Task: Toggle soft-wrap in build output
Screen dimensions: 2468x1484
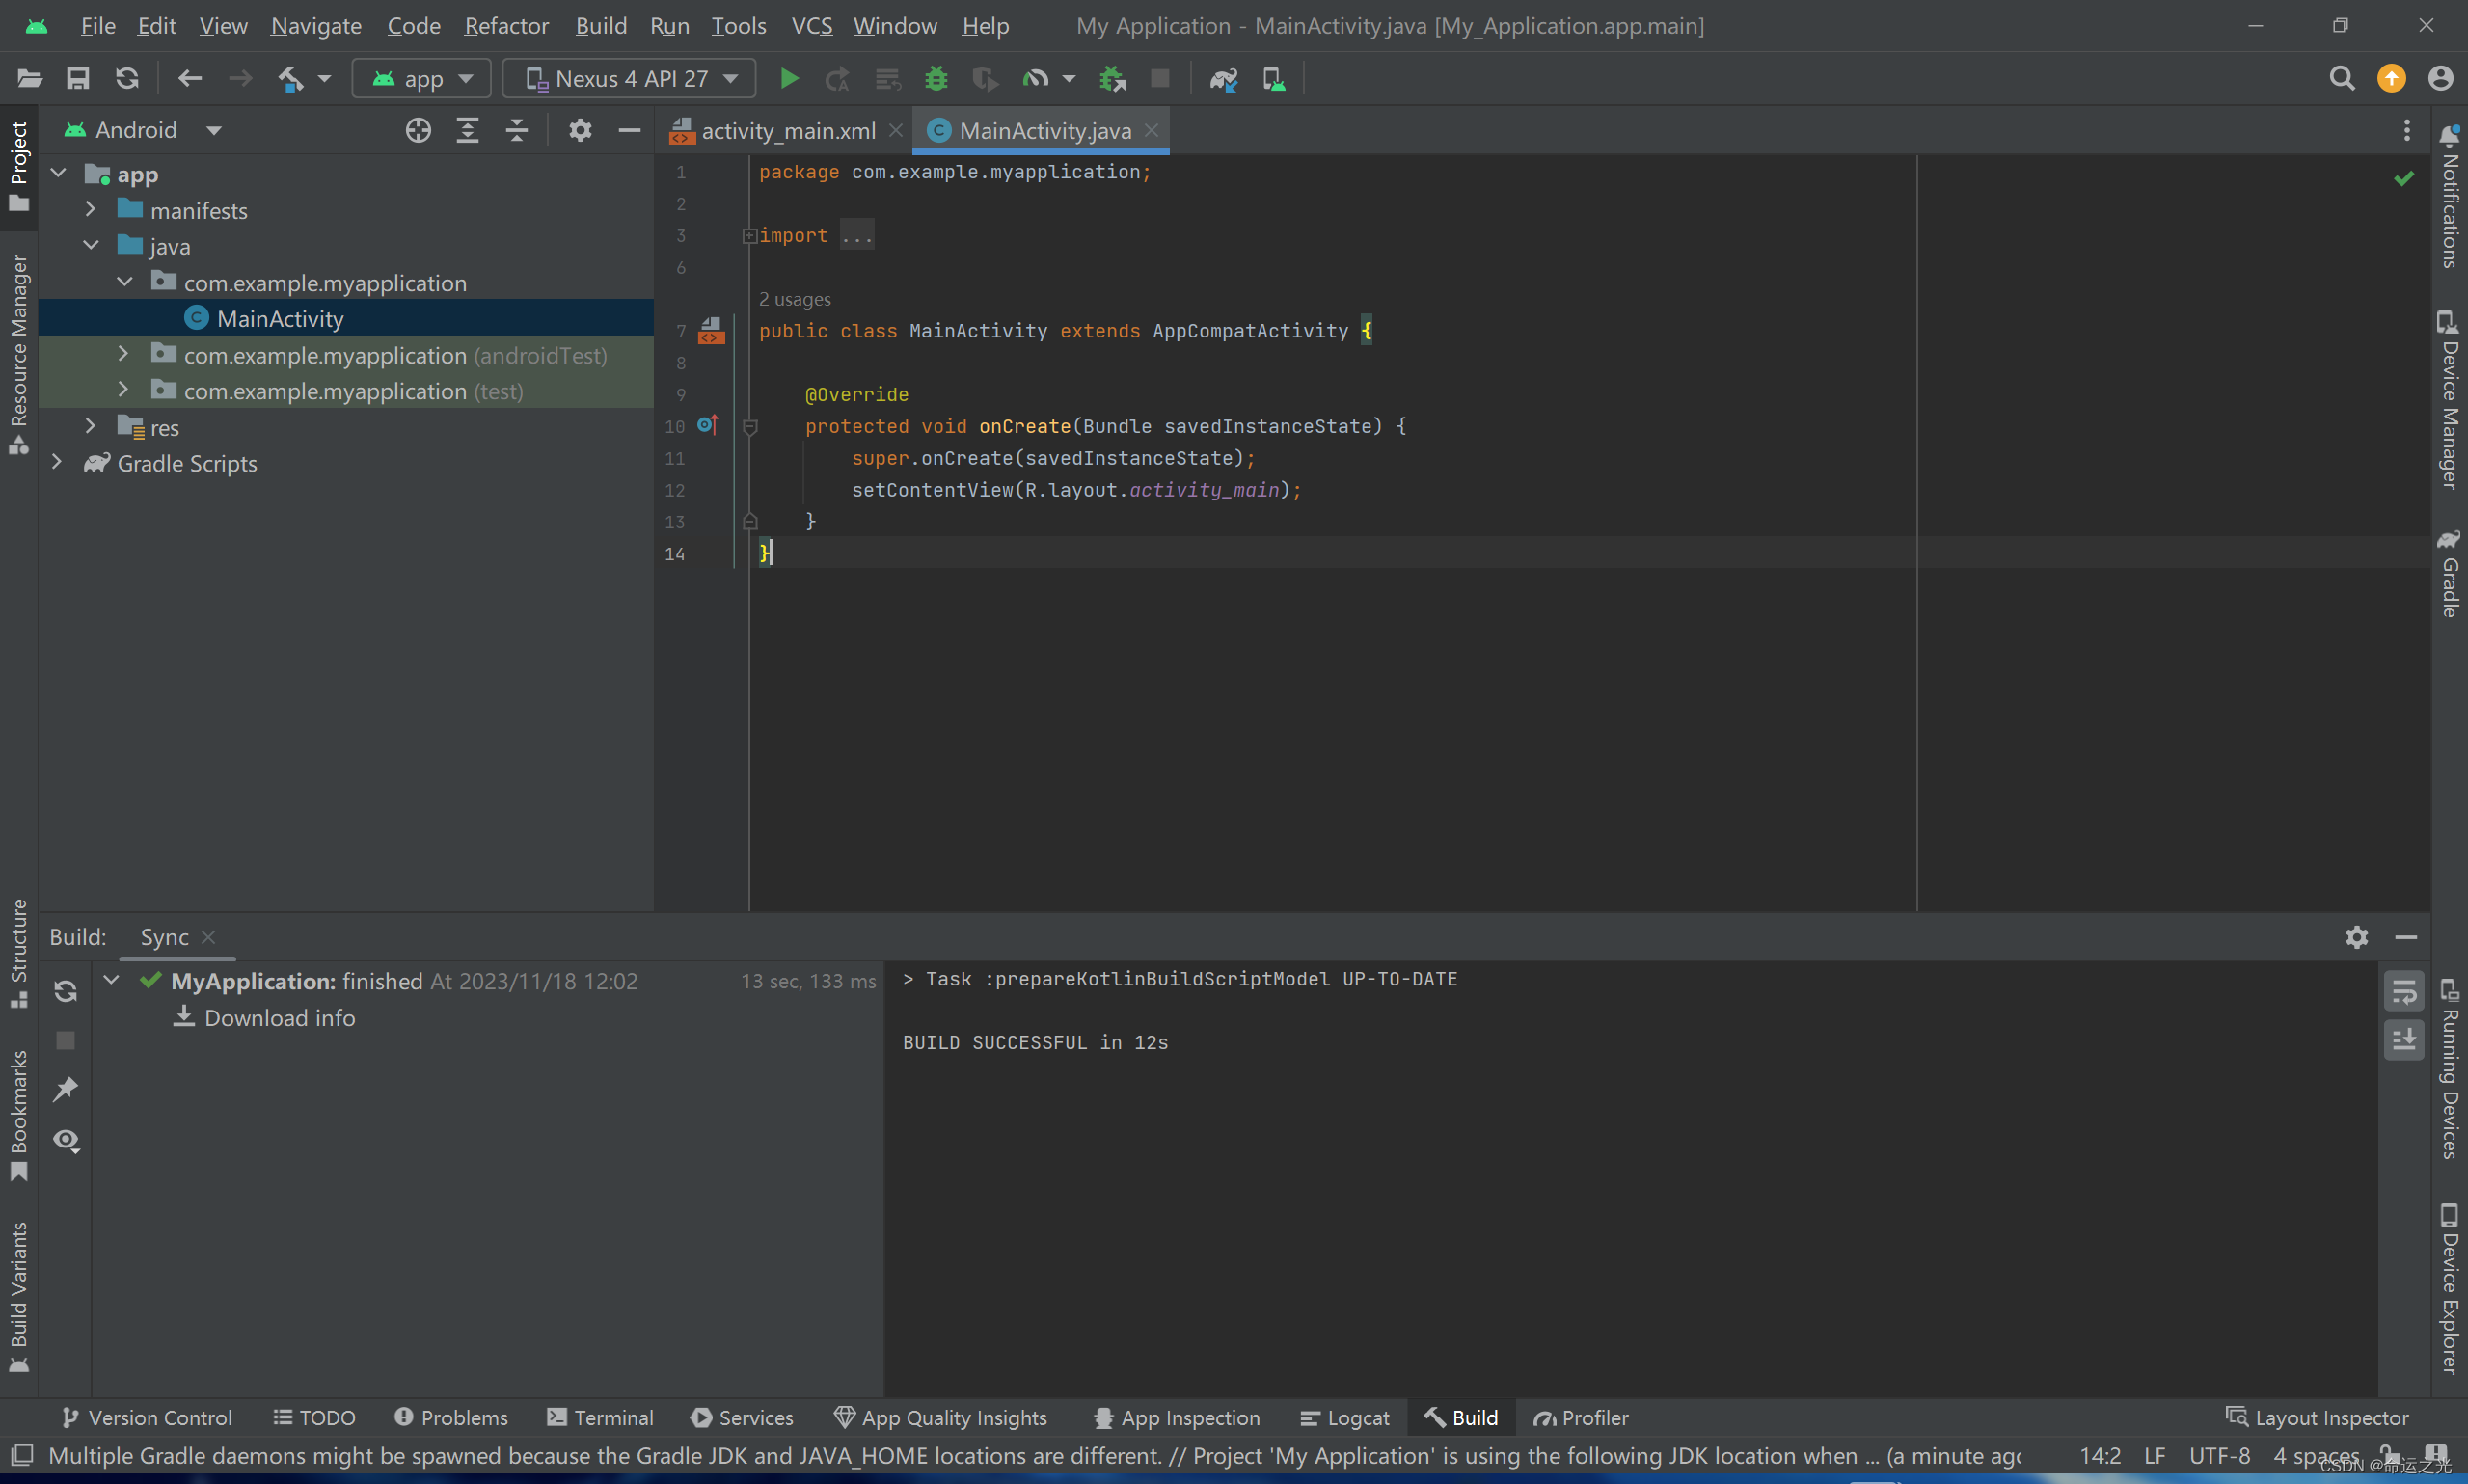Action: click(2403, 991)
